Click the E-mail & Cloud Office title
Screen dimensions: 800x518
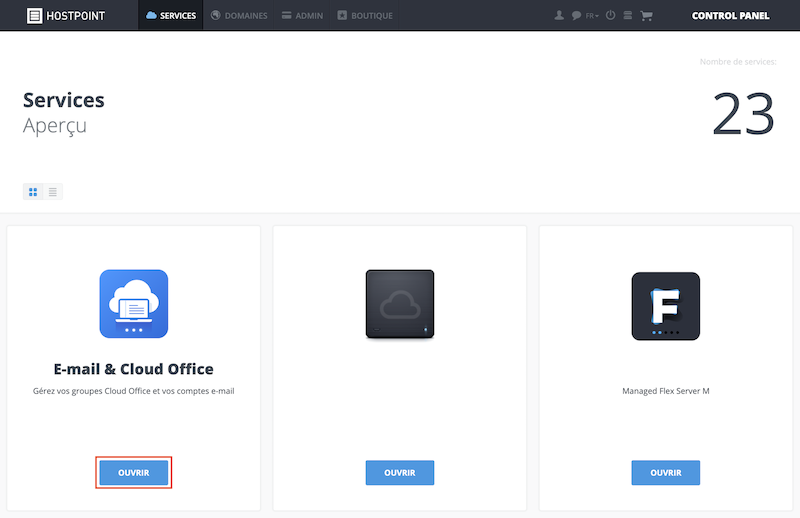(x=134, y=369)
